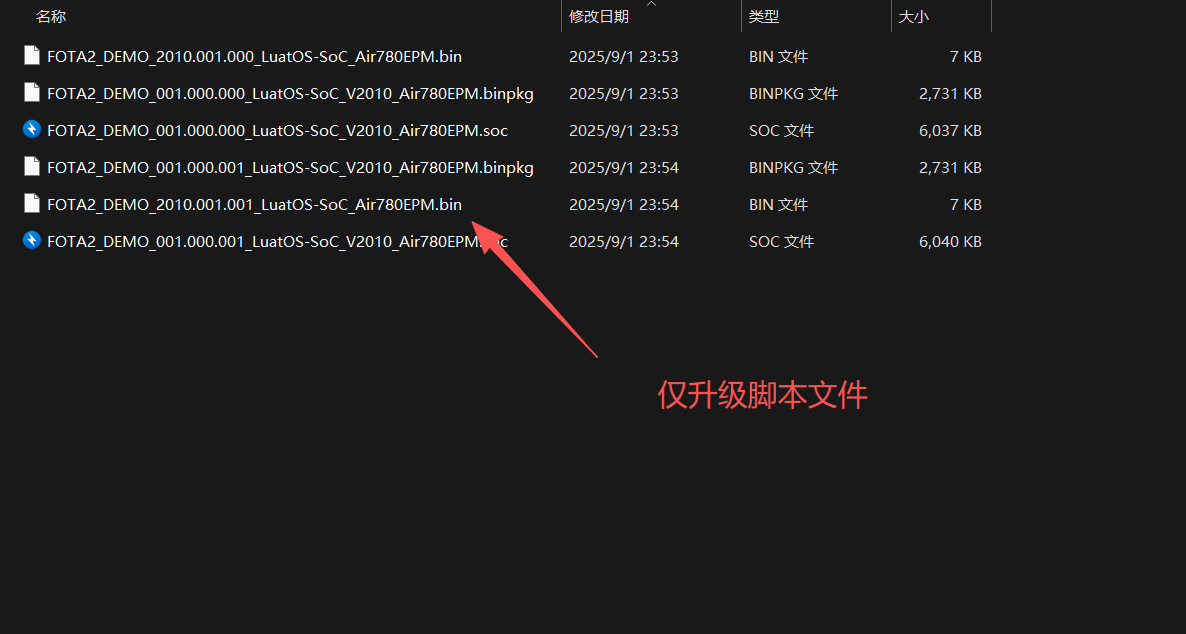Sort by the 修改日期 column header

point(599,17)
